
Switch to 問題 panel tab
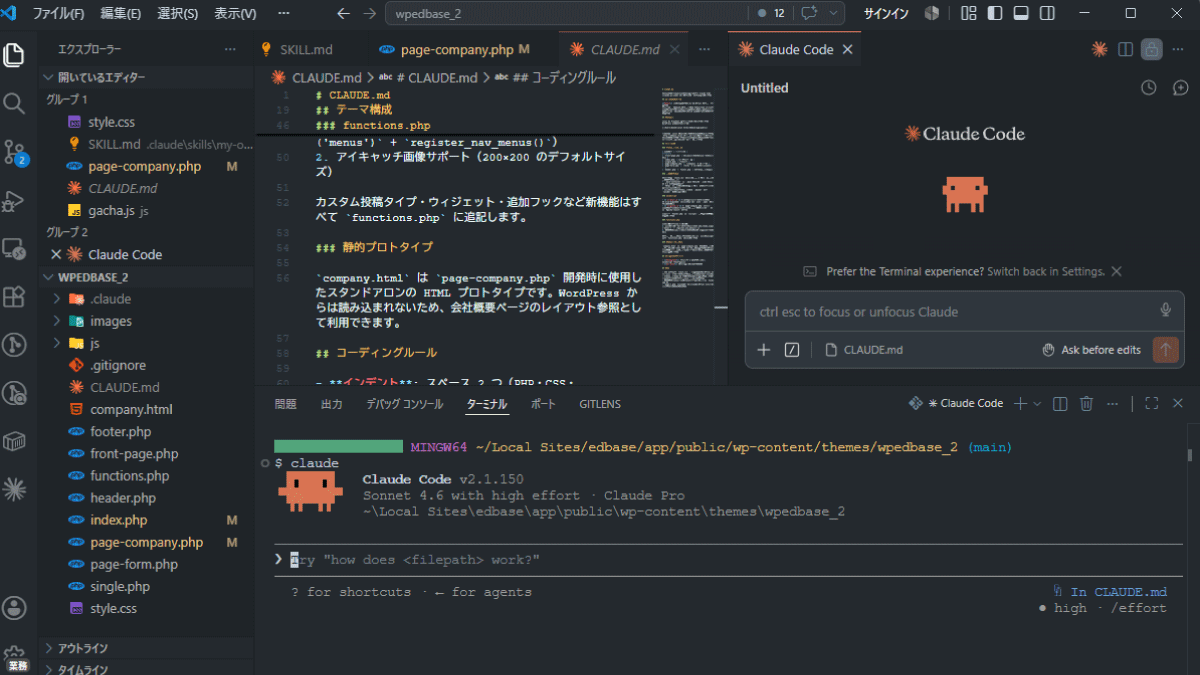(286, 404)
